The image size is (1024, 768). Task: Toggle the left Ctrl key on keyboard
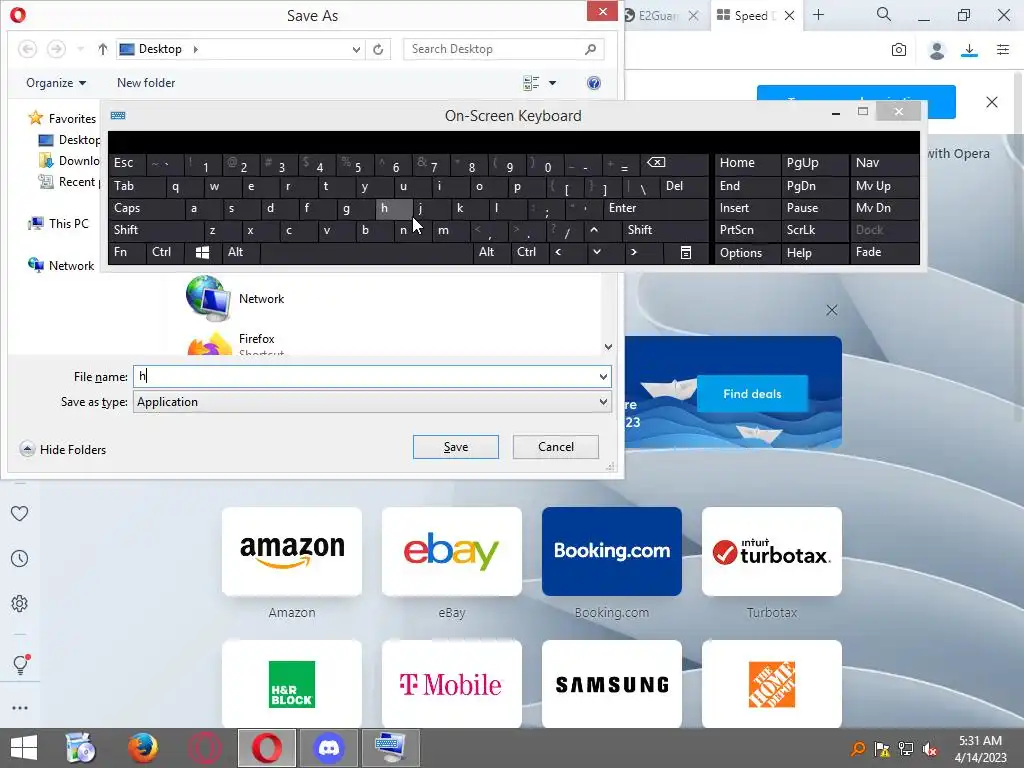click(x=166, y=252)
